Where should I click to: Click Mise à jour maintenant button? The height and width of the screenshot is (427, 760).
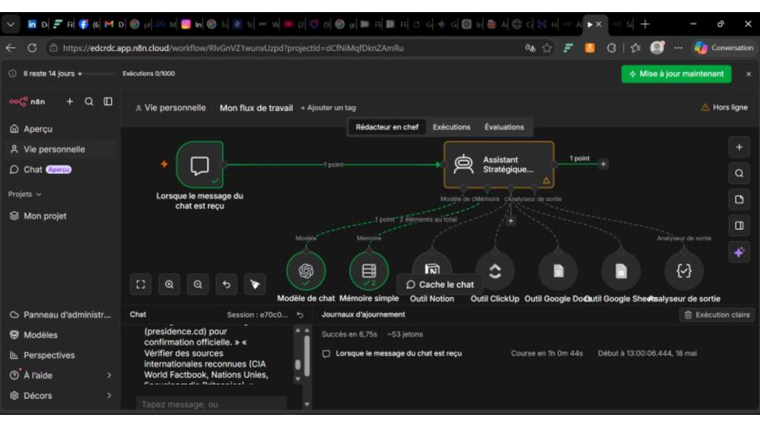(x=676, y=74)
